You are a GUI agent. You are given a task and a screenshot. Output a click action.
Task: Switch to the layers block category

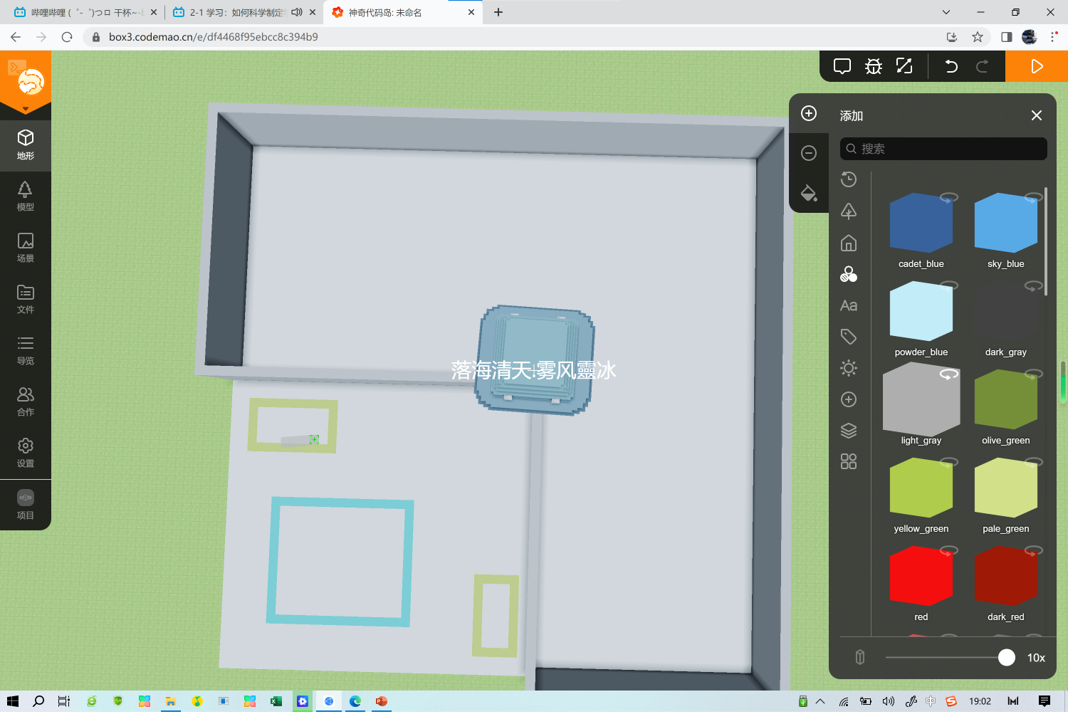pyautogui.click(x=849, y=431)
